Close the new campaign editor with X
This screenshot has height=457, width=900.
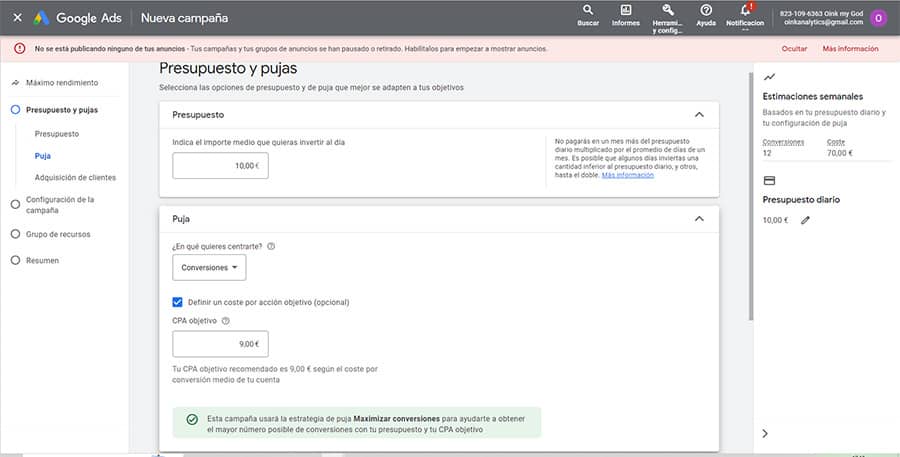[17, 18]
